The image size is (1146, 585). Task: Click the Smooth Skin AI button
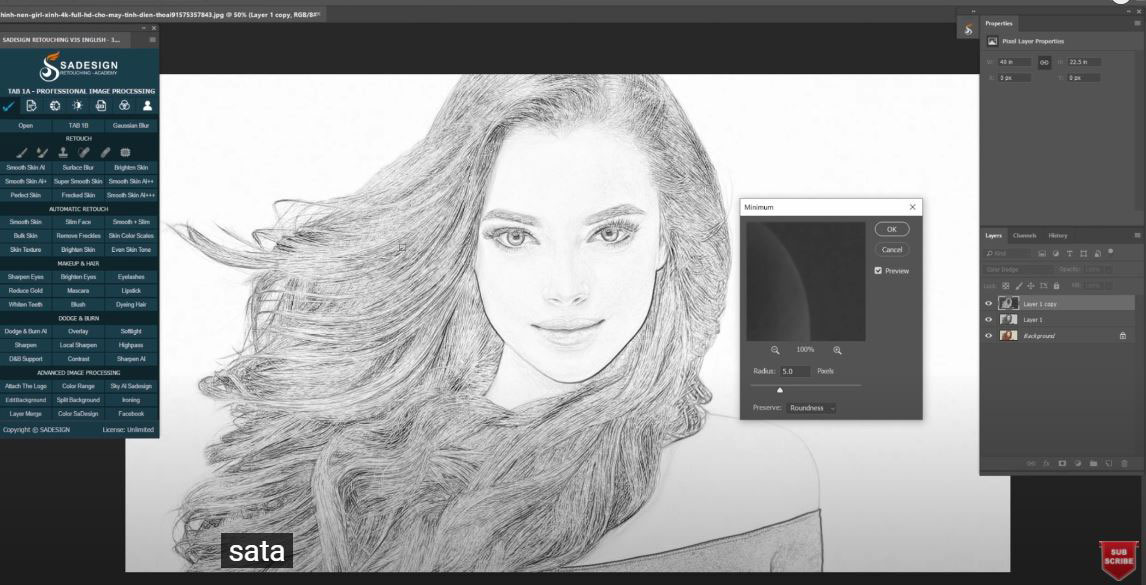tap(26, 167)
